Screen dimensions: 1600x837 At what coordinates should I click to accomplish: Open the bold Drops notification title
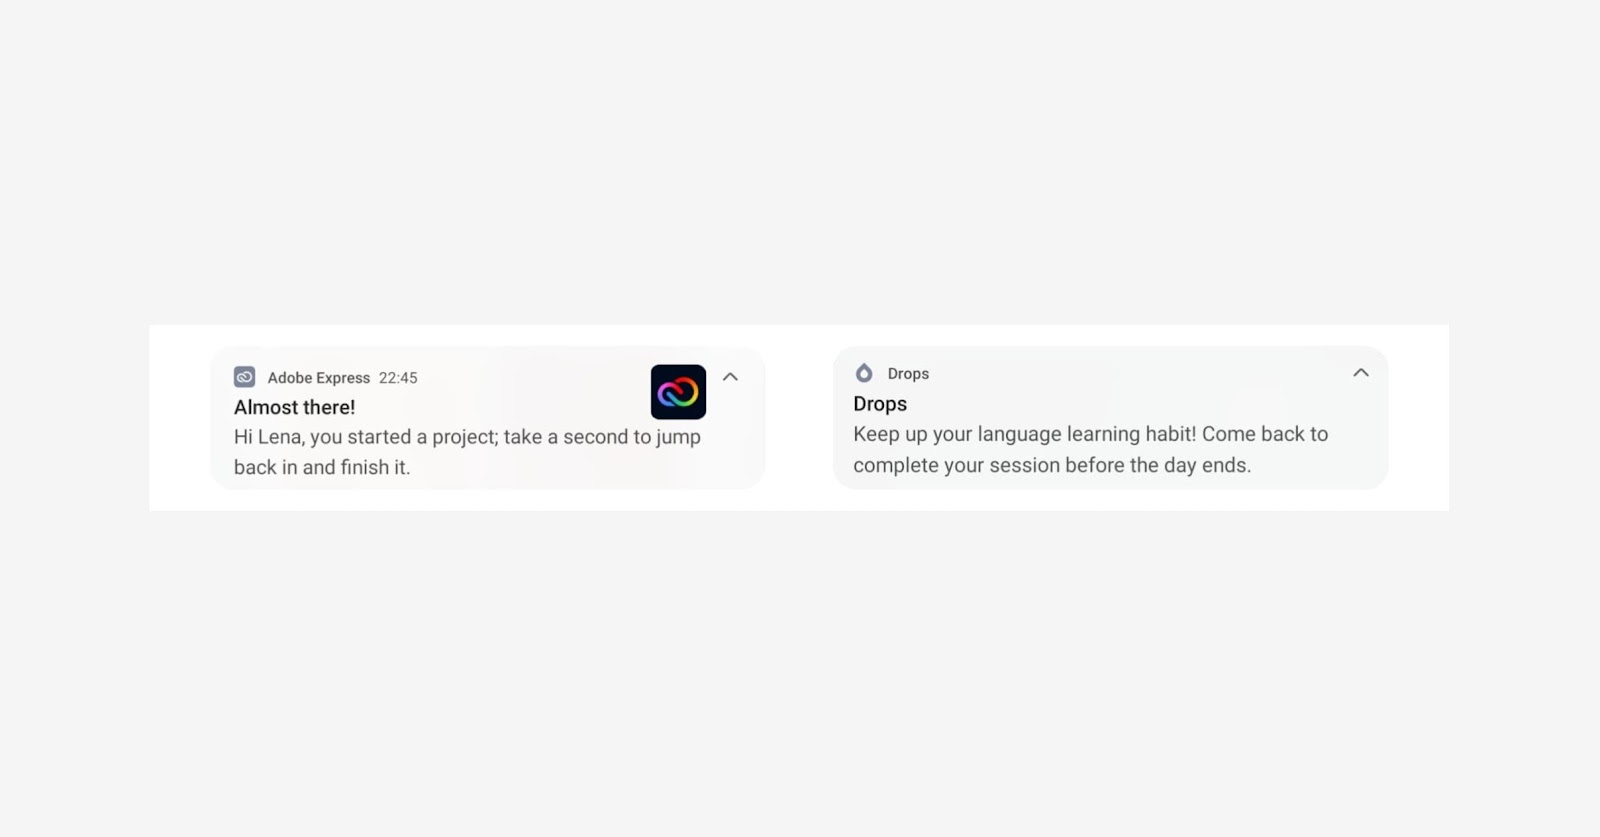click(880, 404)
